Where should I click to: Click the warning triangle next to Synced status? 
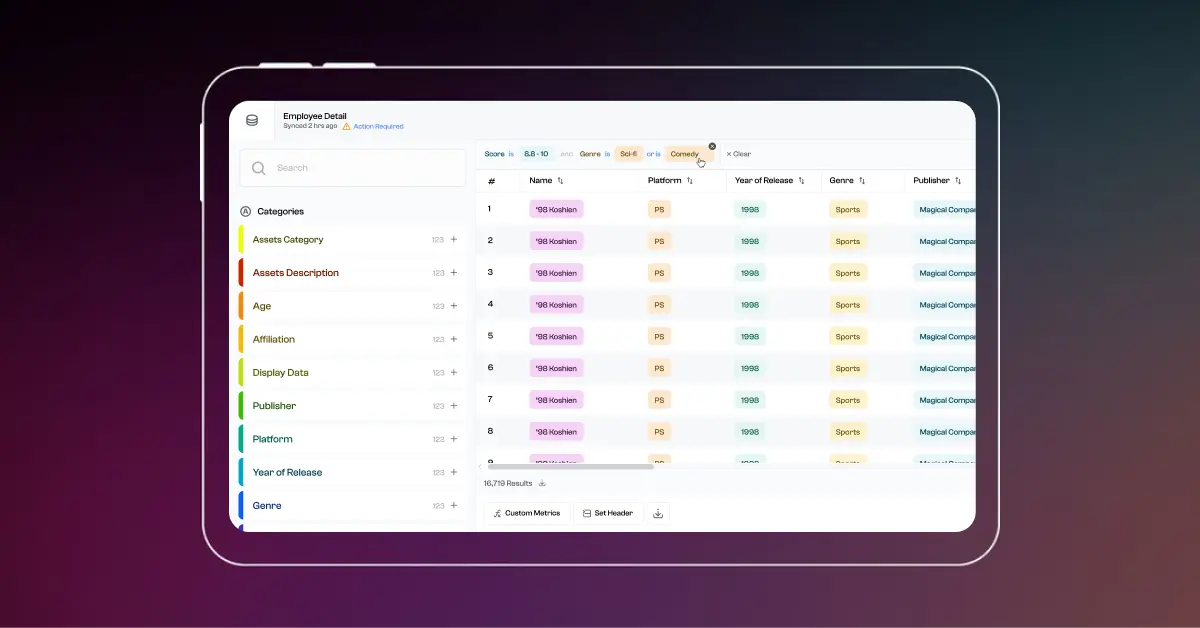click(x=344, y=126)
